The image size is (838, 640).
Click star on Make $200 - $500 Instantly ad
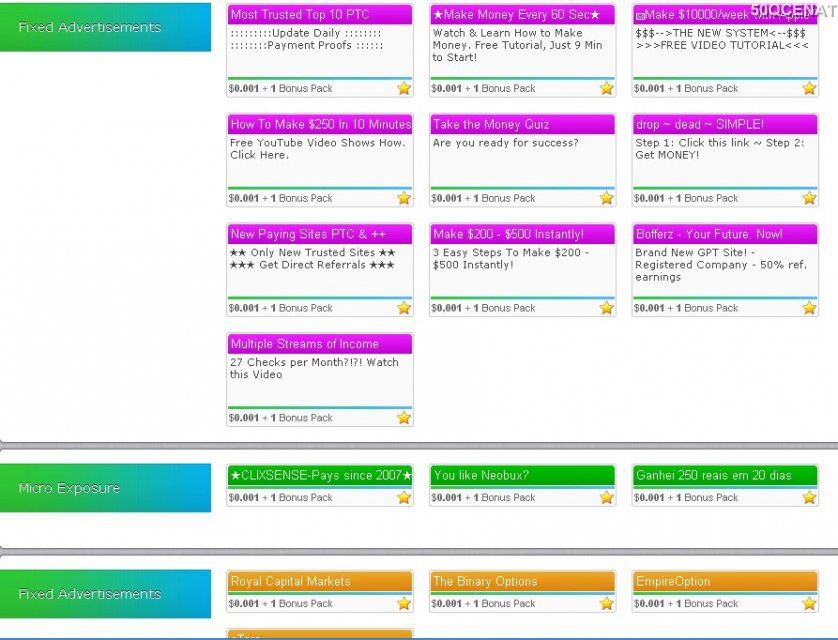pyautogui.click(x=607, y=308)
